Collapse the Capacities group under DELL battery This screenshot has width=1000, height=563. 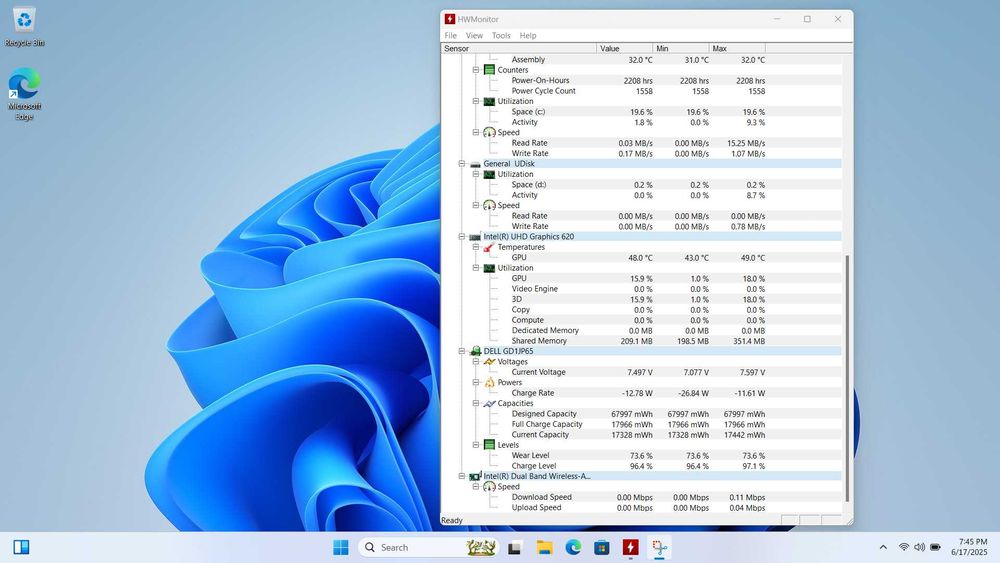(x=476, y=404)
